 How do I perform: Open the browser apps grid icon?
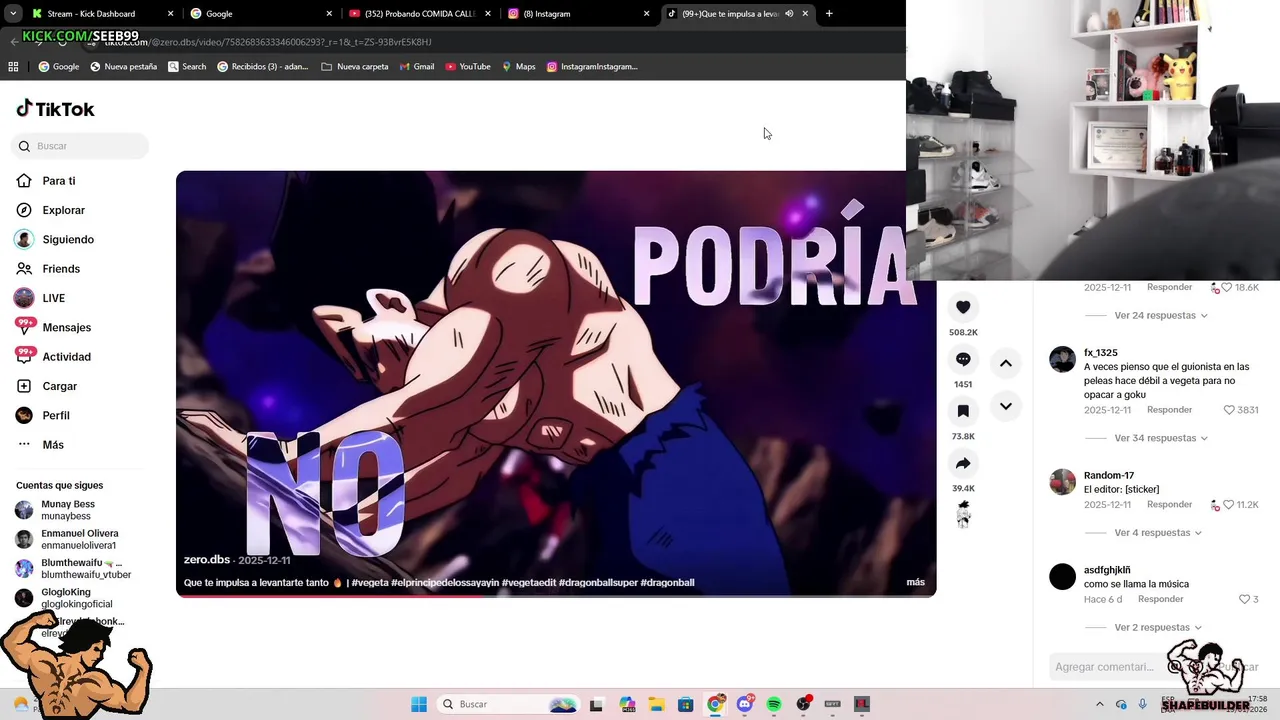[x=13, y=67]
